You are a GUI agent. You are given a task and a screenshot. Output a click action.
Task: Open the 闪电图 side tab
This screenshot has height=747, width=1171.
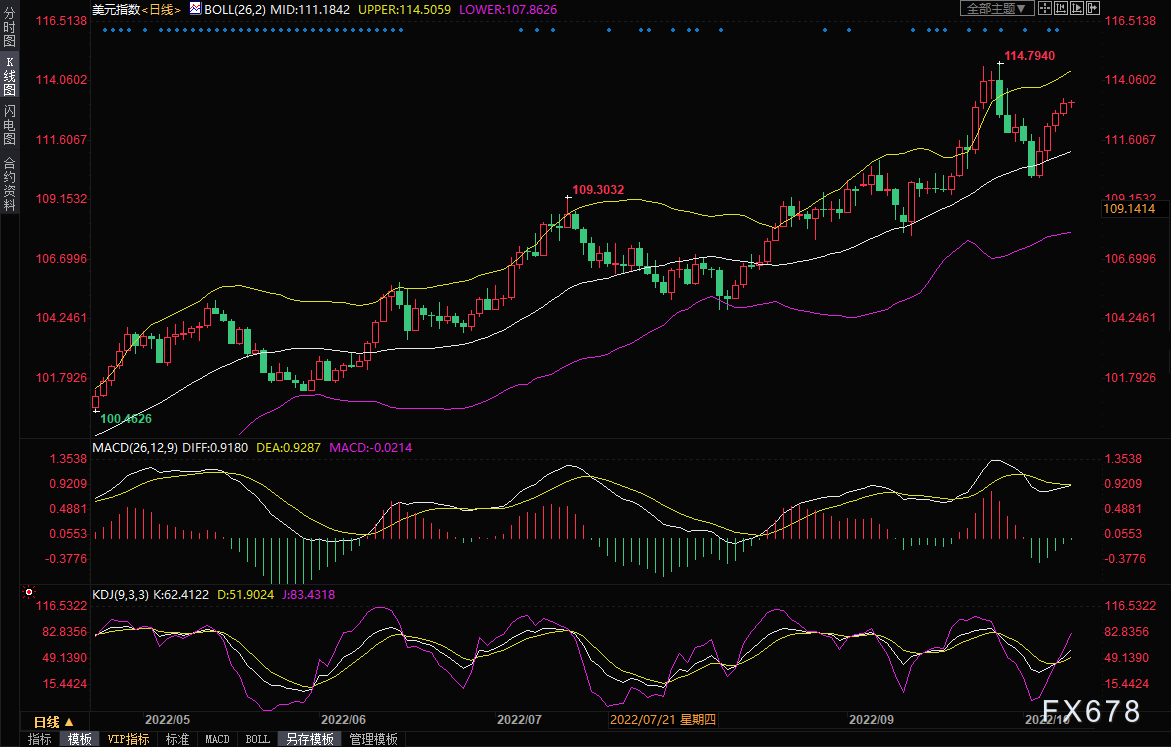(9, 124)
